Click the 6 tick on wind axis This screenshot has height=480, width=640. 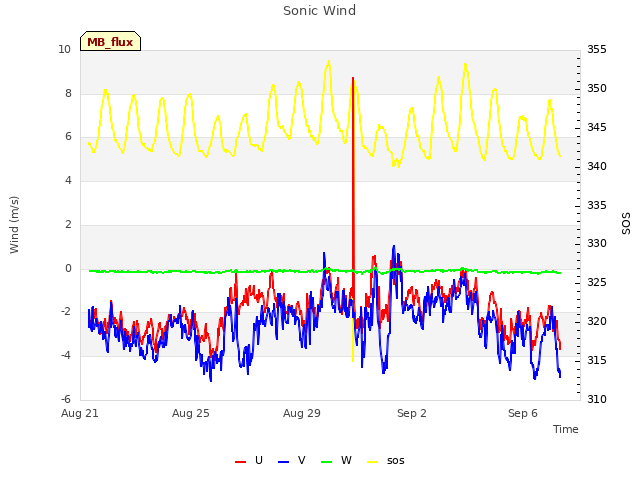pyautogui.click(x=68, y=137)
